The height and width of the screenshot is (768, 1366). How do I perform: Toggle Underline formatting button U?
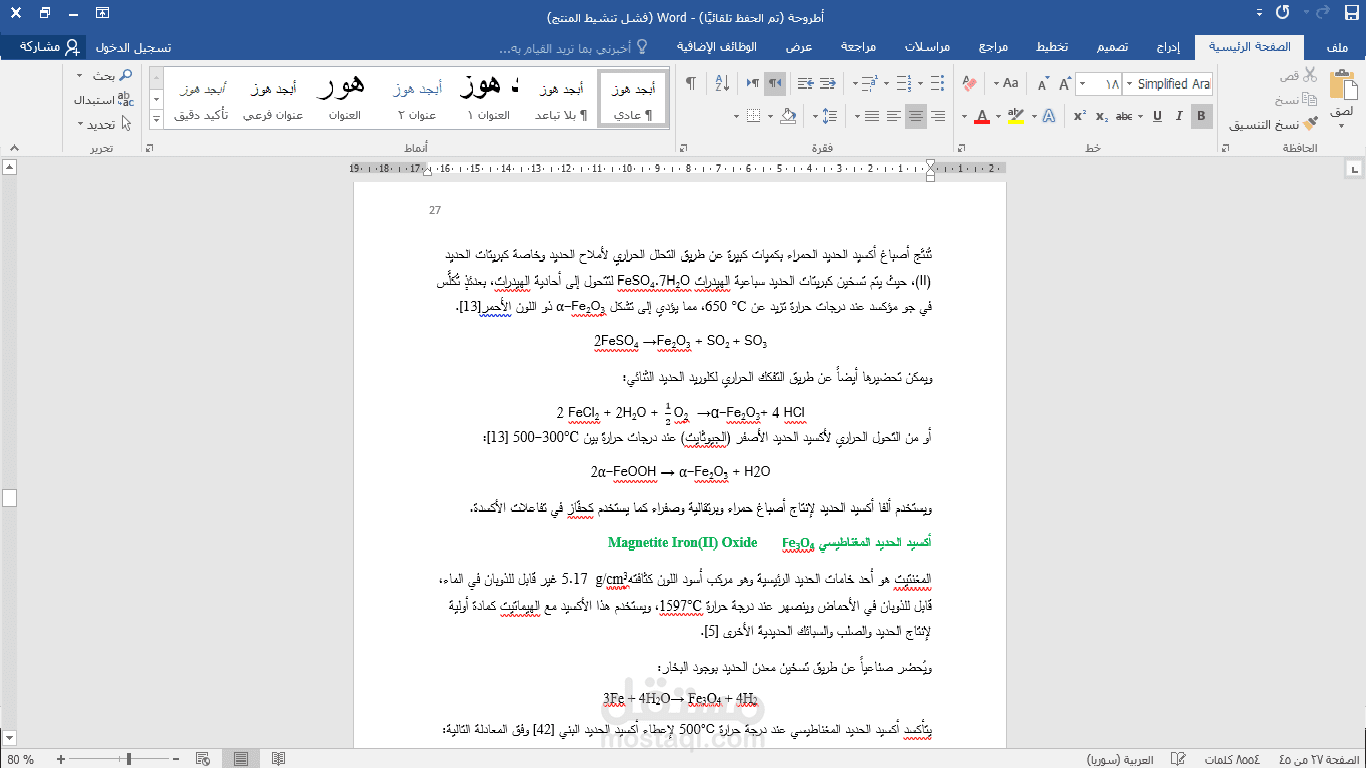(x=1157, y=116)
